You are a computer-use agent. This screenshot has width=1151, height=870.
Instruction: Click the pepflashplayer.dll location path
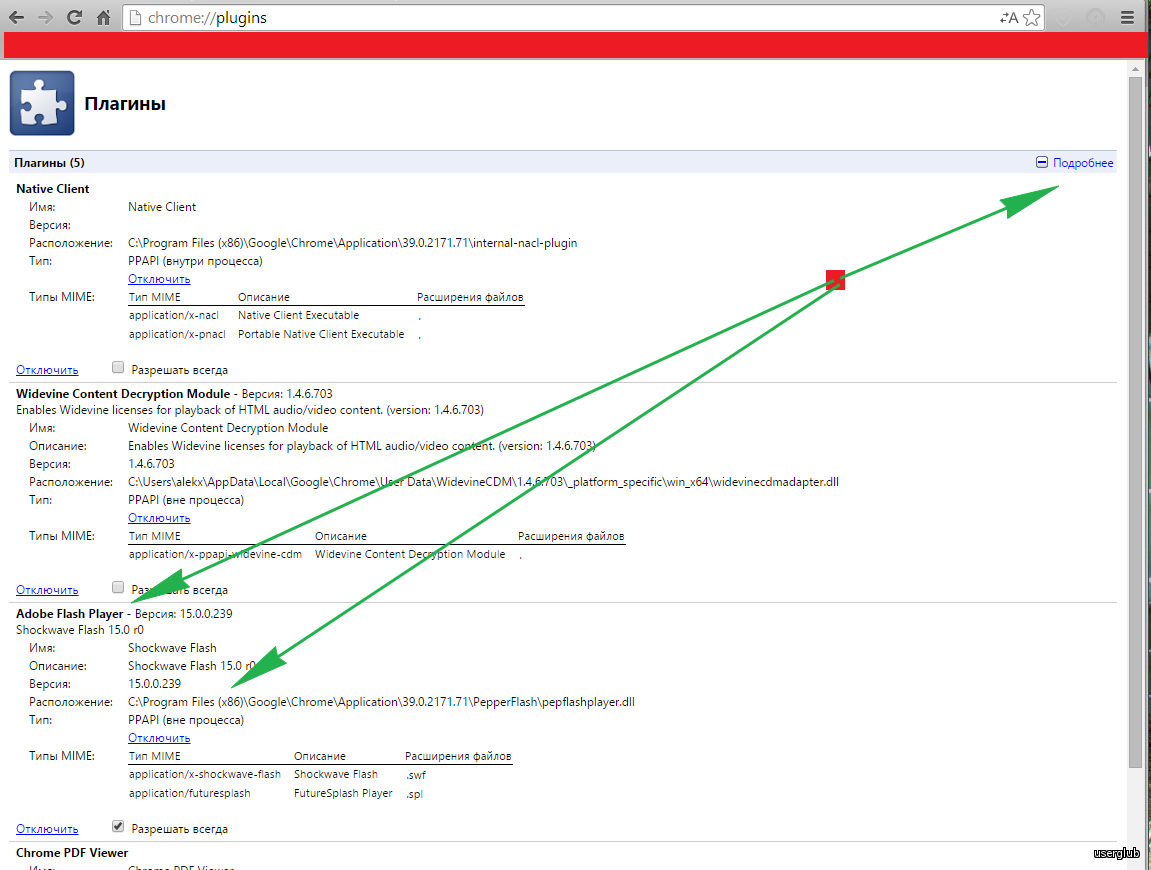click(x=381, y=703)
